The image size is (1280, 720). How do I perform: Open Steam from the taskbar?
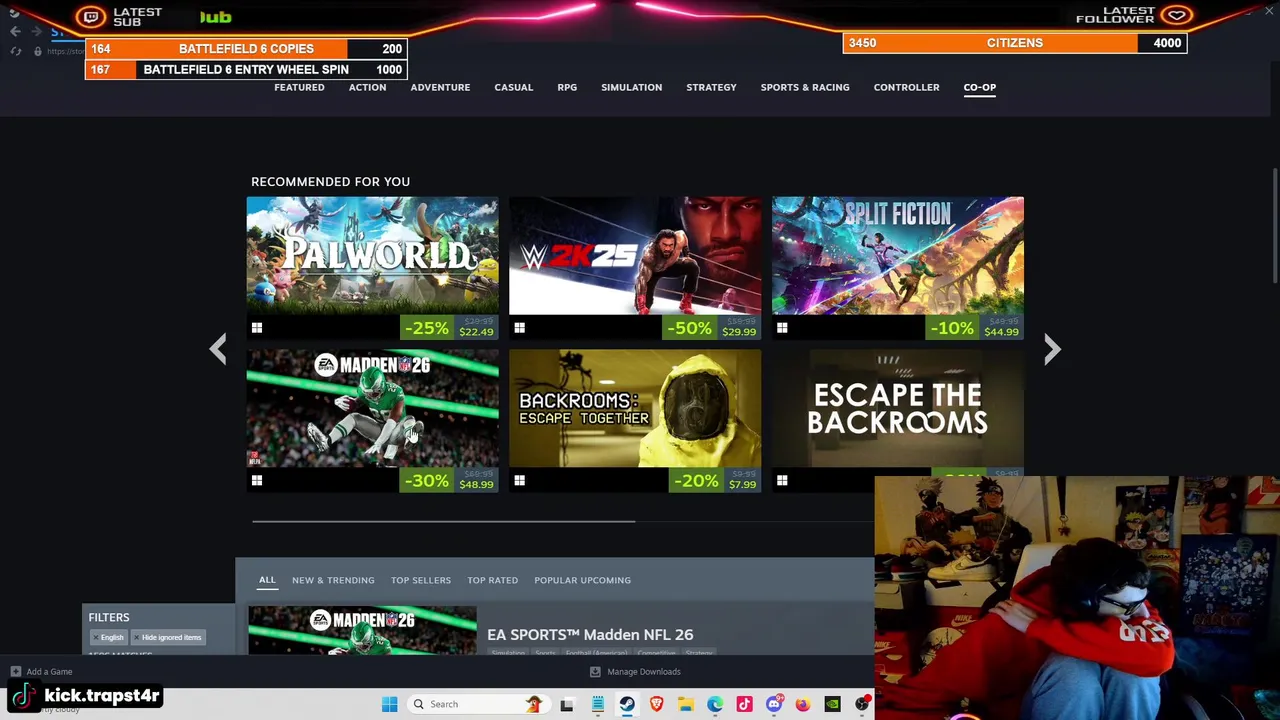(627, 704)
